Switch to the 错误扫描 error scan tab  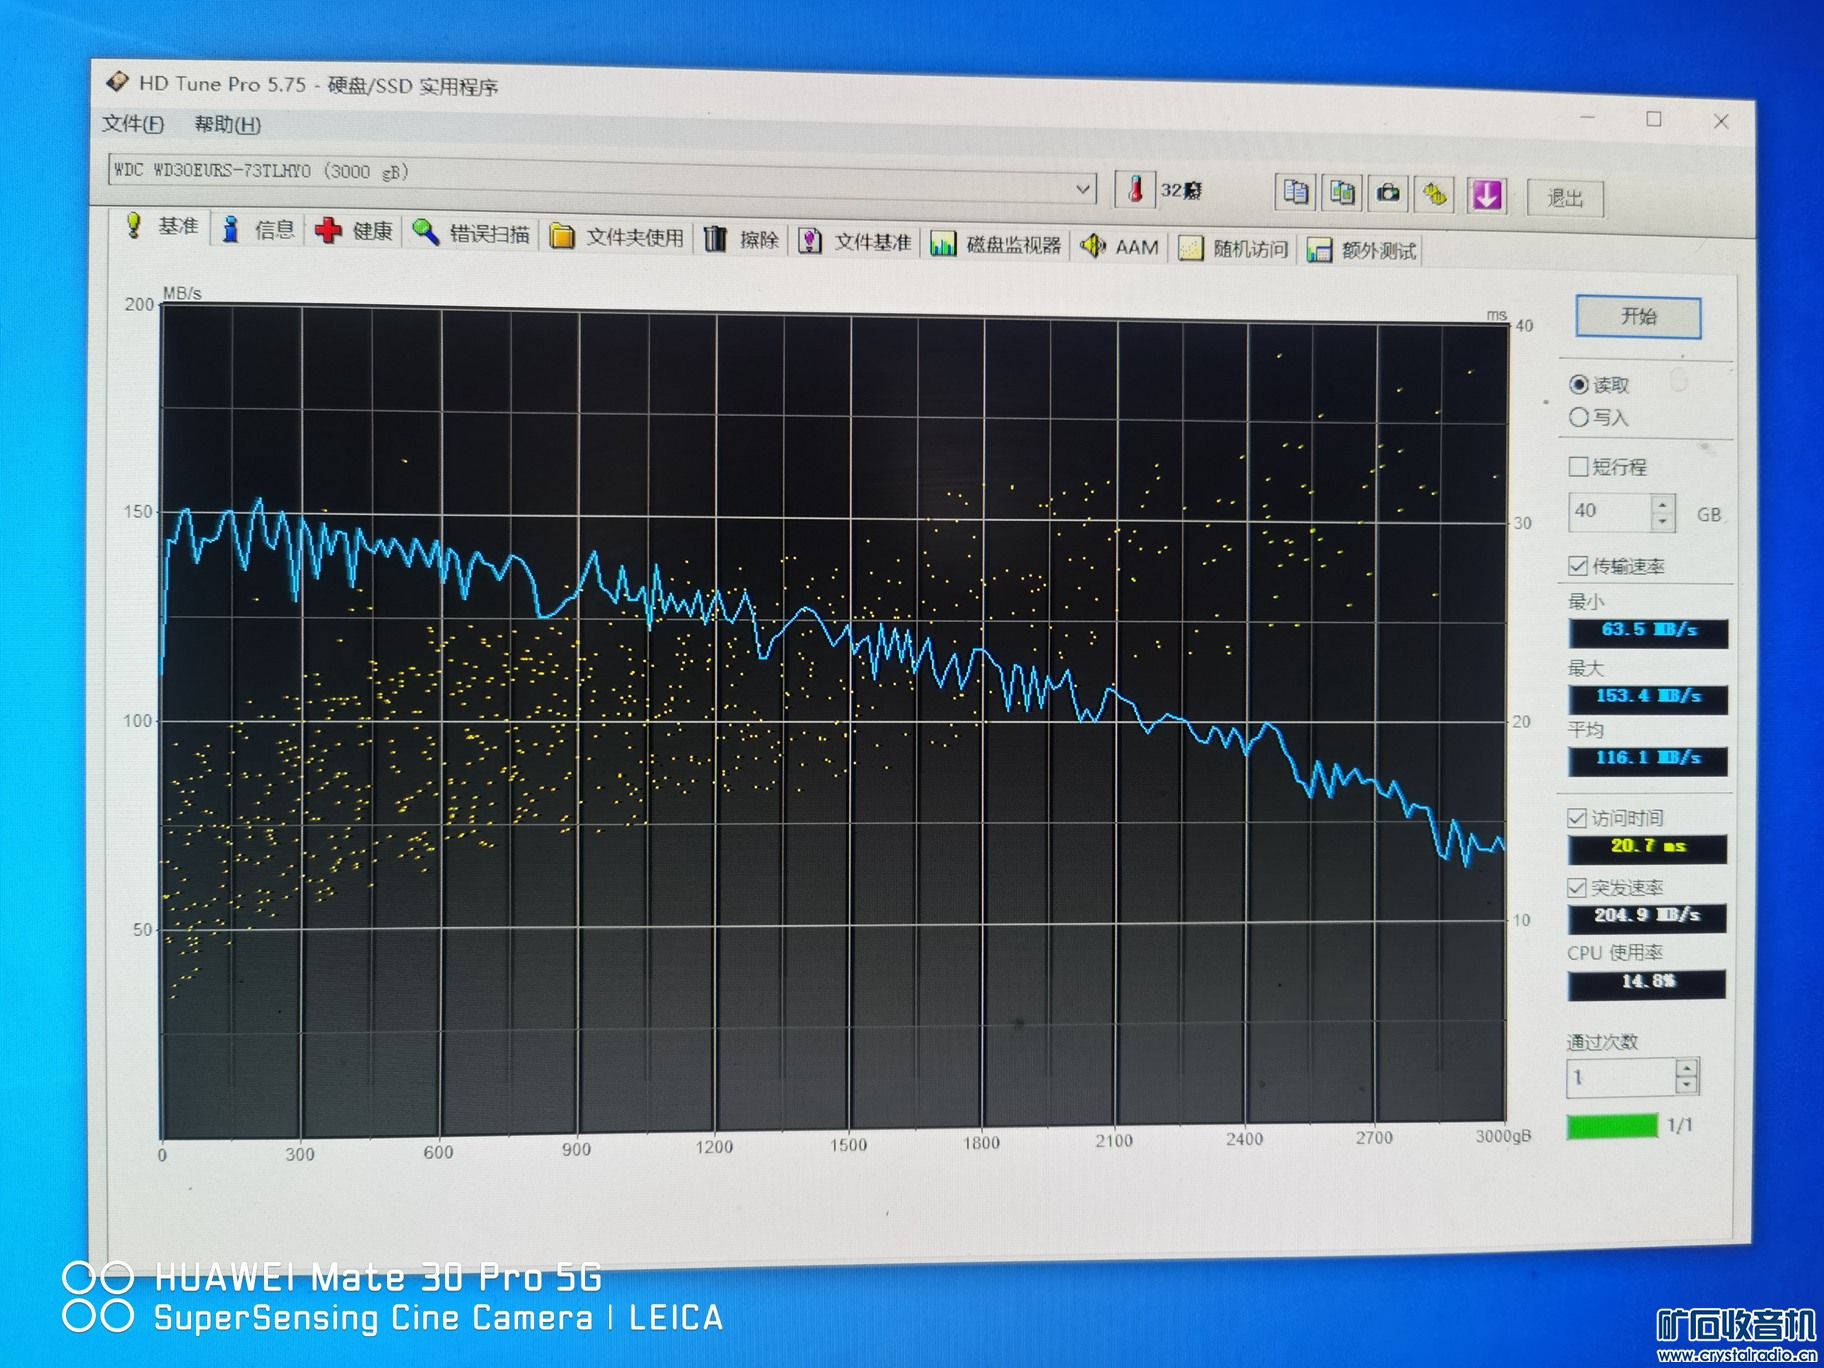(x=472, y=234)
